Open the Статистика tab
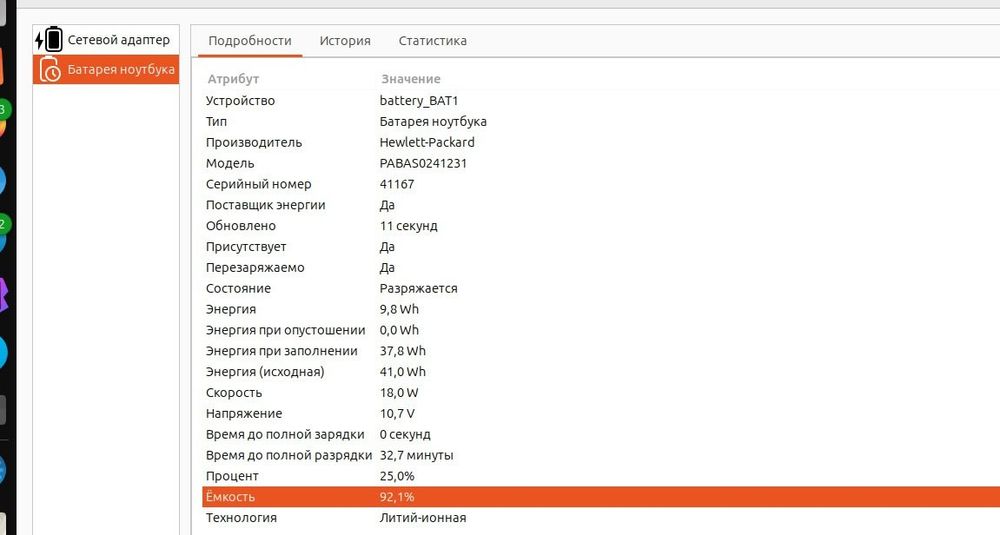This screenshot has height=535, width=1000. coord(432,41)
